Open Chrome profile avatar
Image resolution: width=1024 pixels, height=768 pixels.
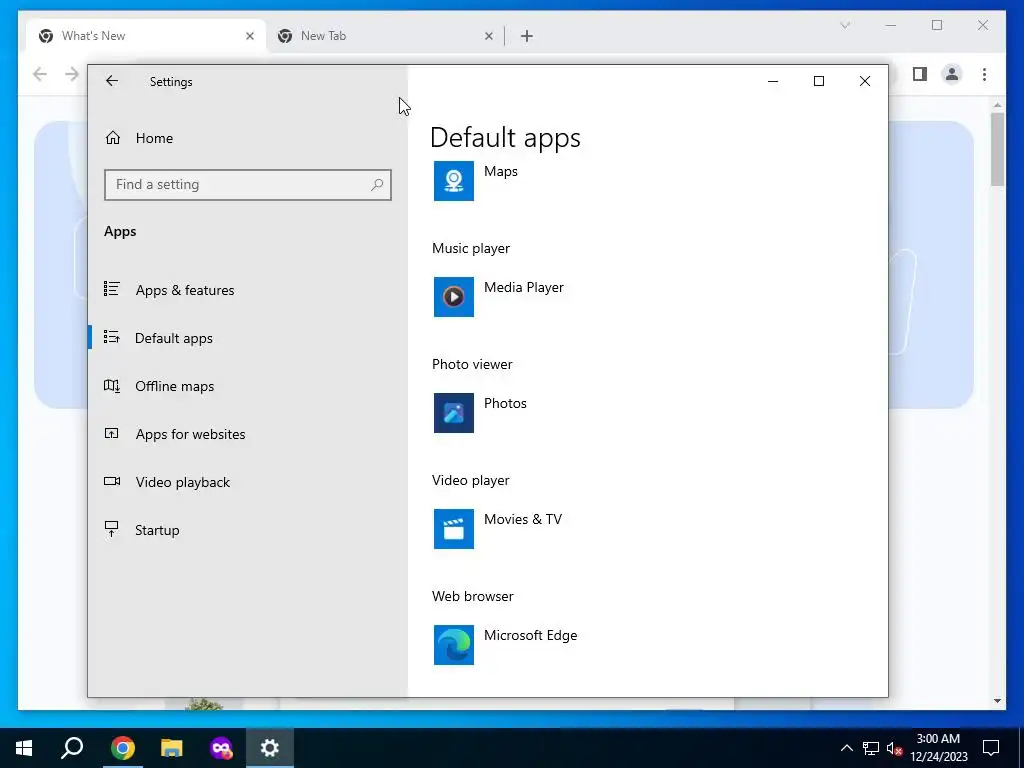(952, 74)
